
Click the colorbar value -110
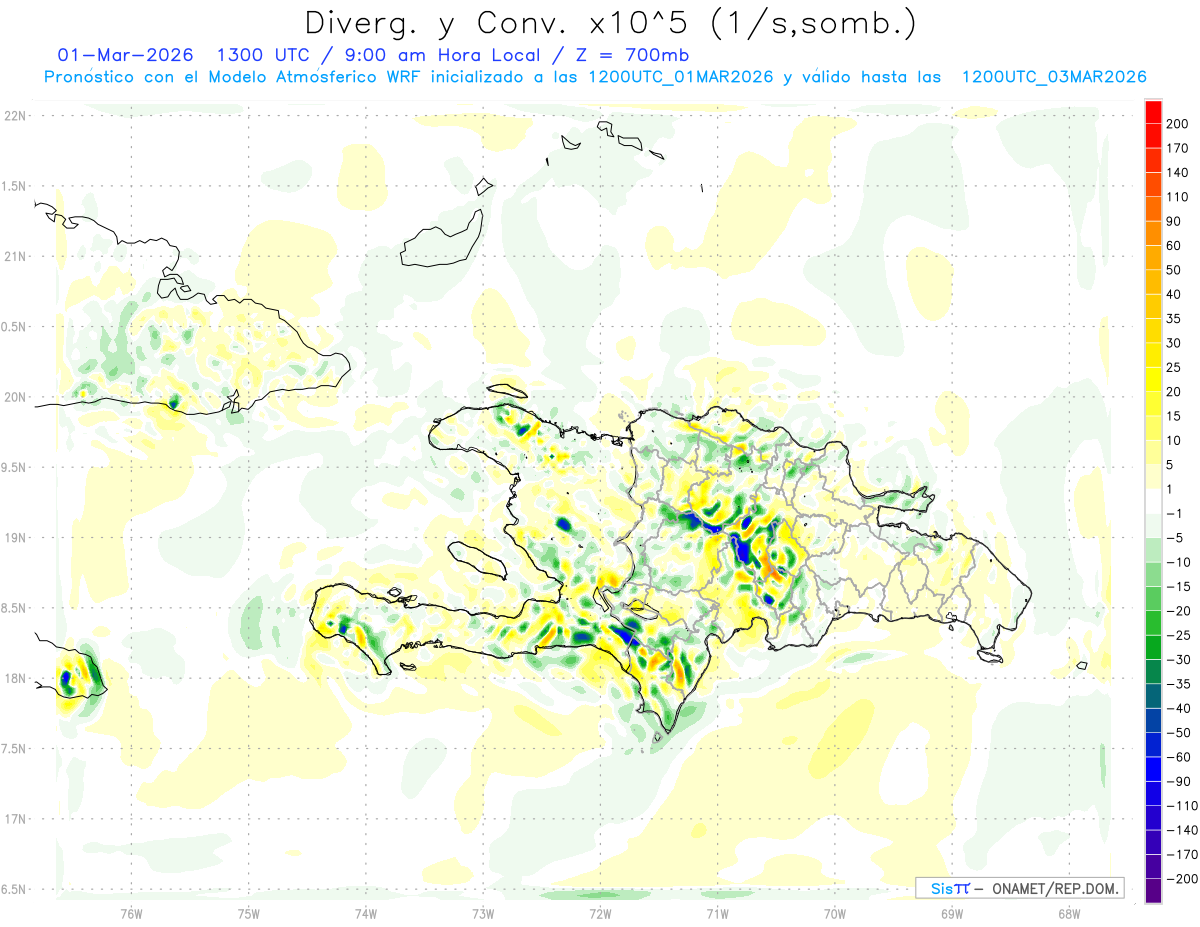pos(1183,806)
